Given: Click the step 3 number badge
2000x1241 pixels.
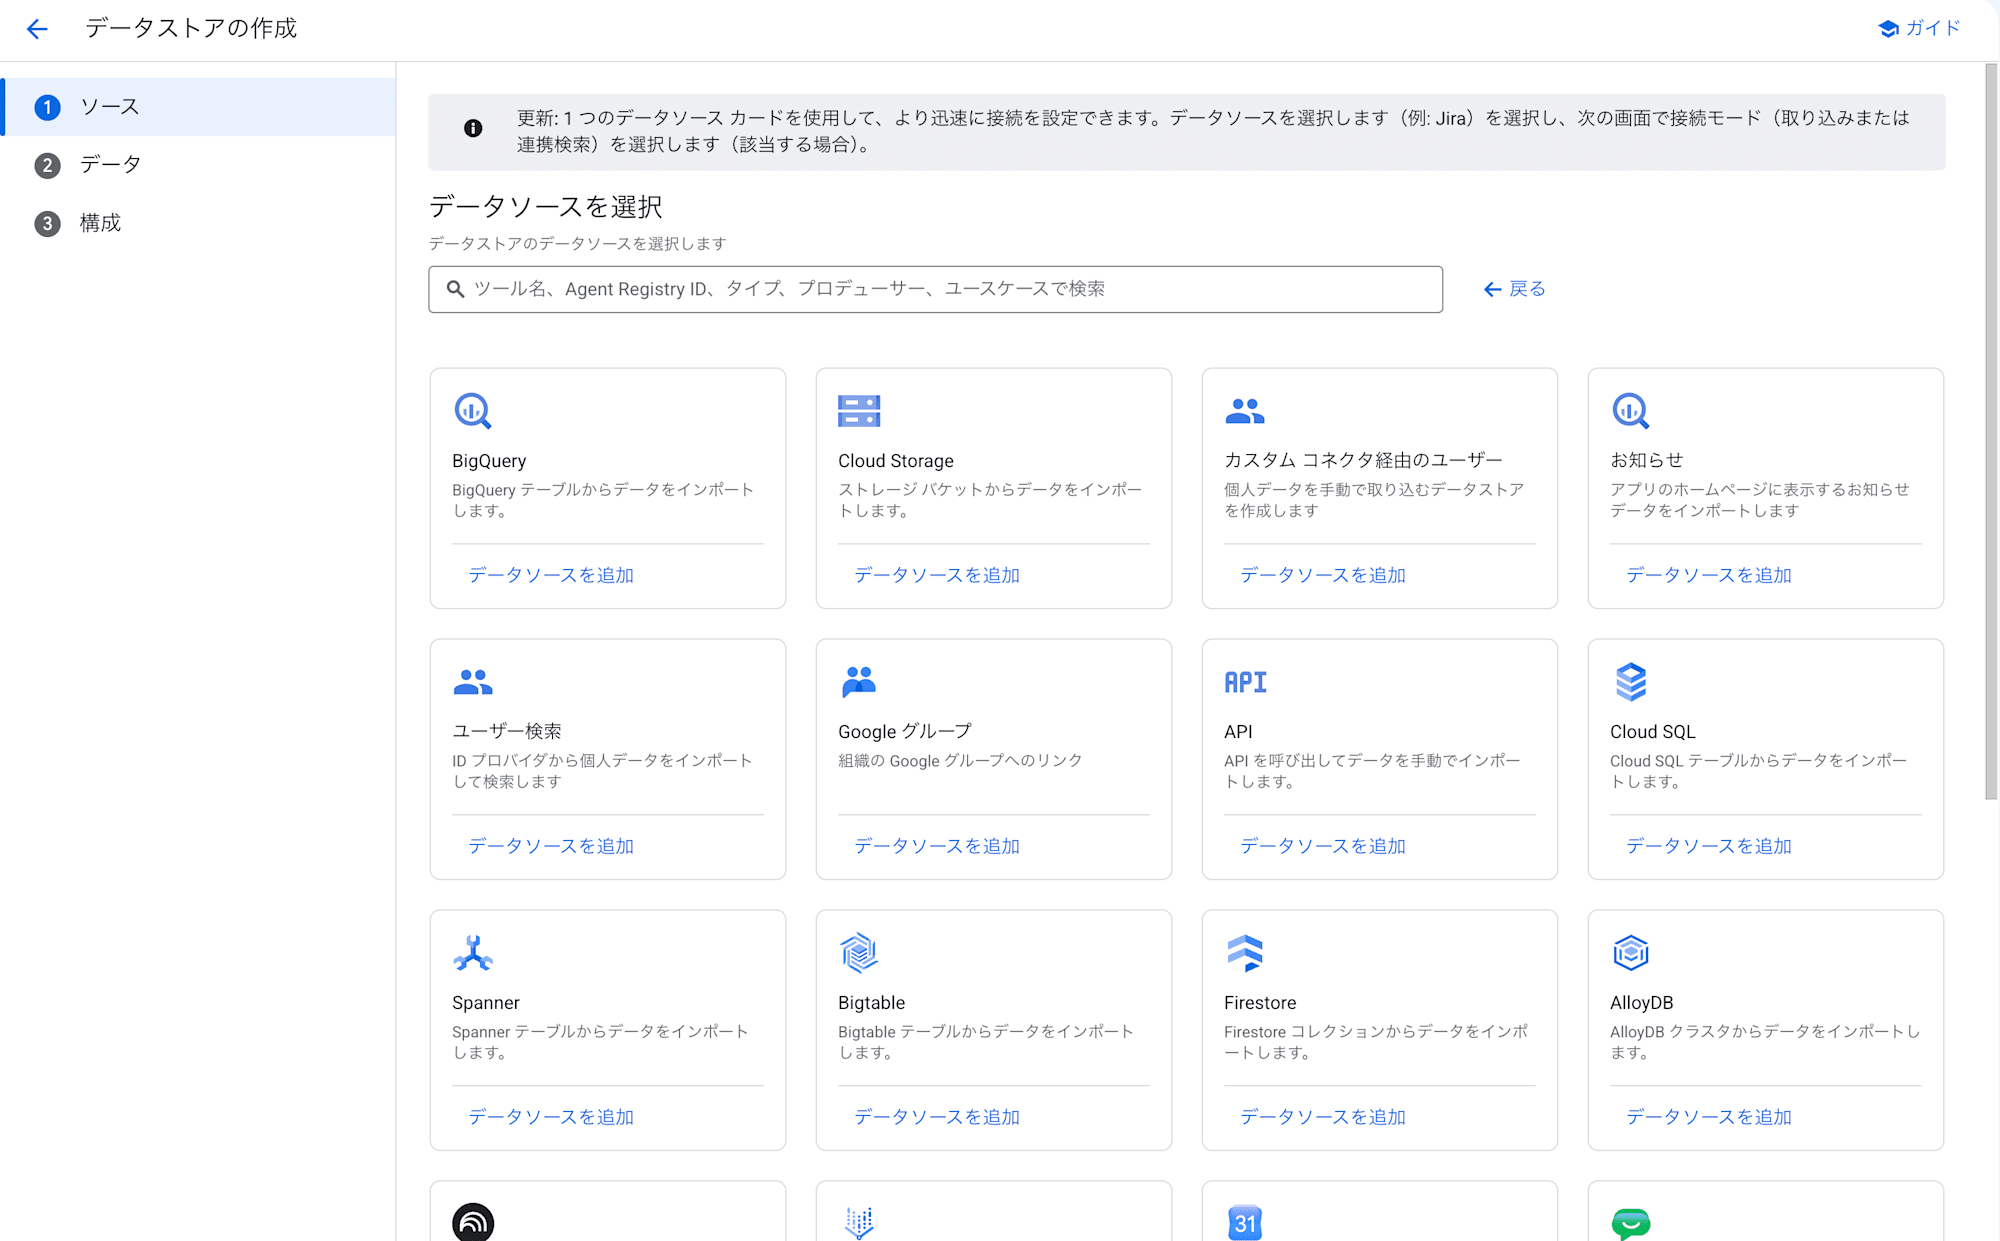Looking at the screenshot, I should tap(47, 223).
